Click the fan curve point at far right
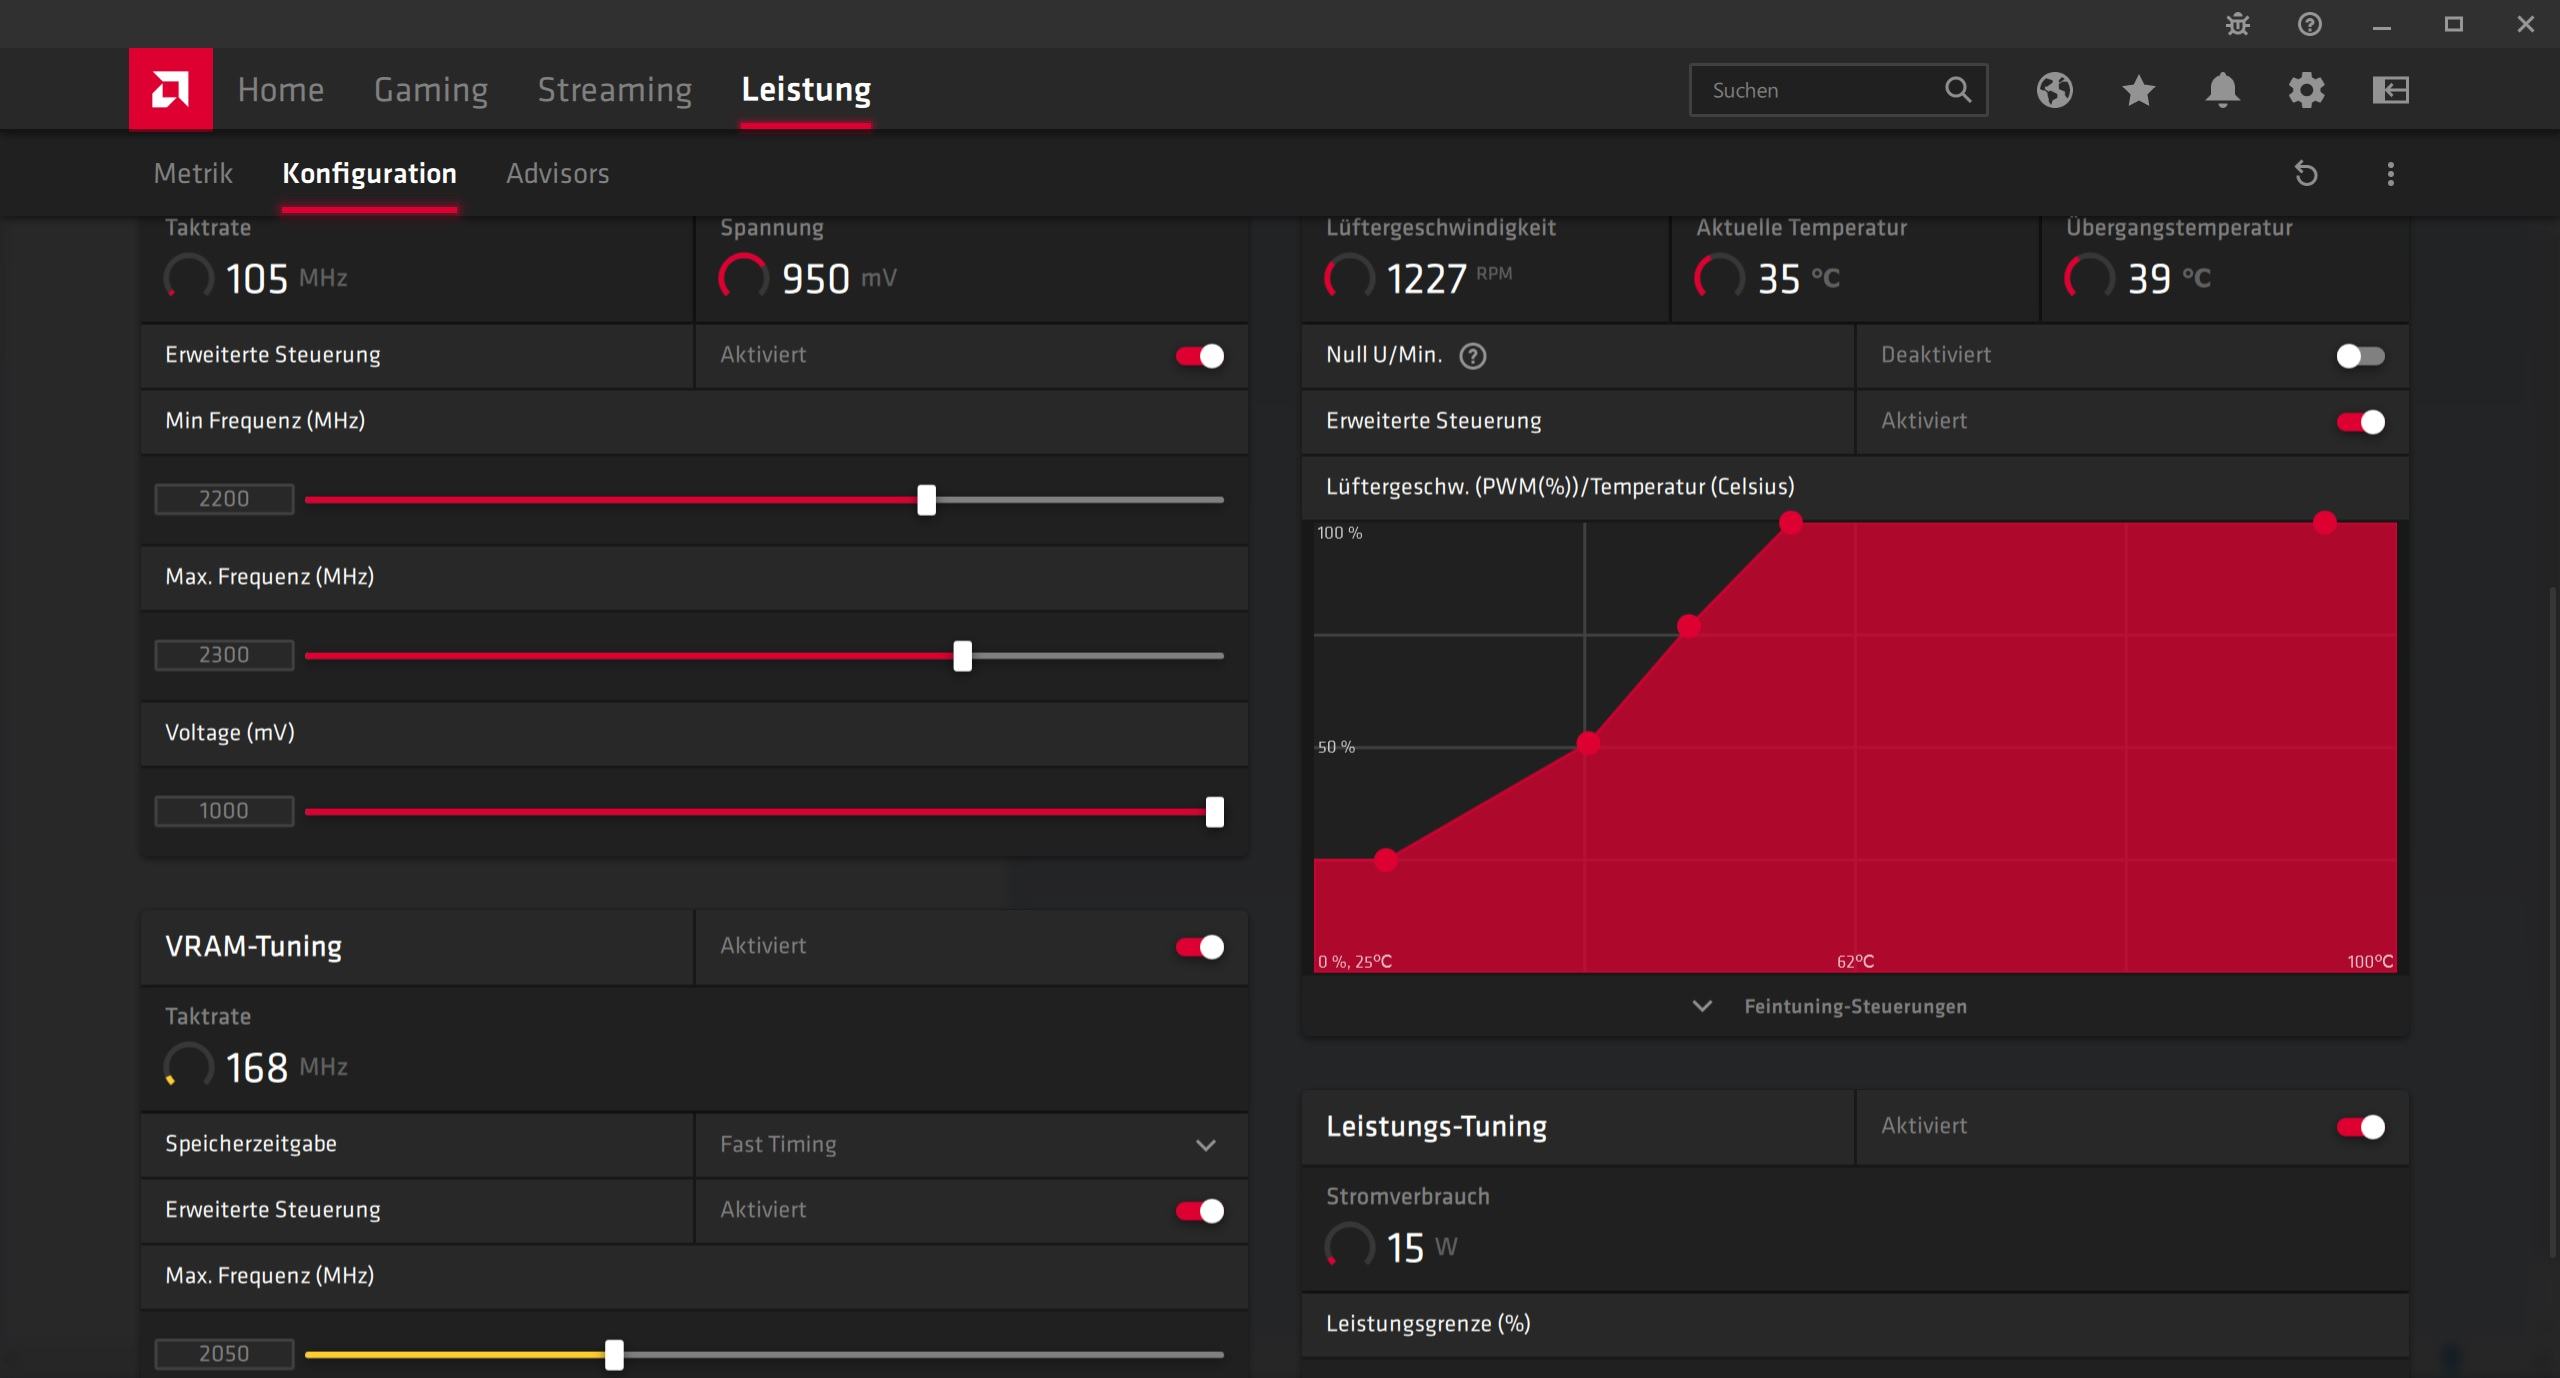The image size is (2560, 1378). pyautogui.click(x=2325, y=522)
